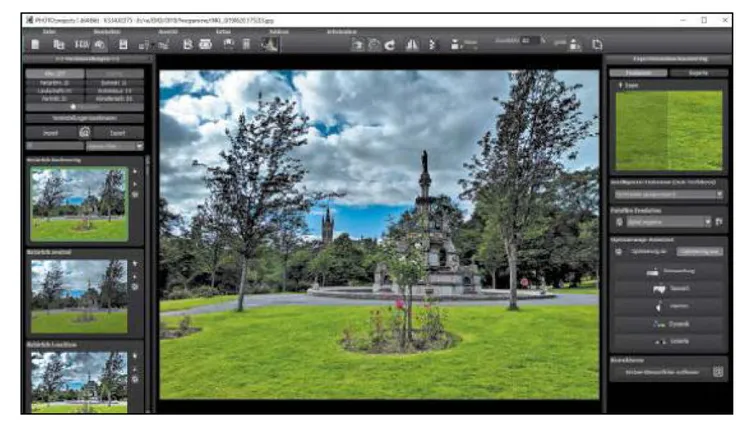The image size is (750, 421).
Task: Switch to the Experte tab
Action: point(698,73)
